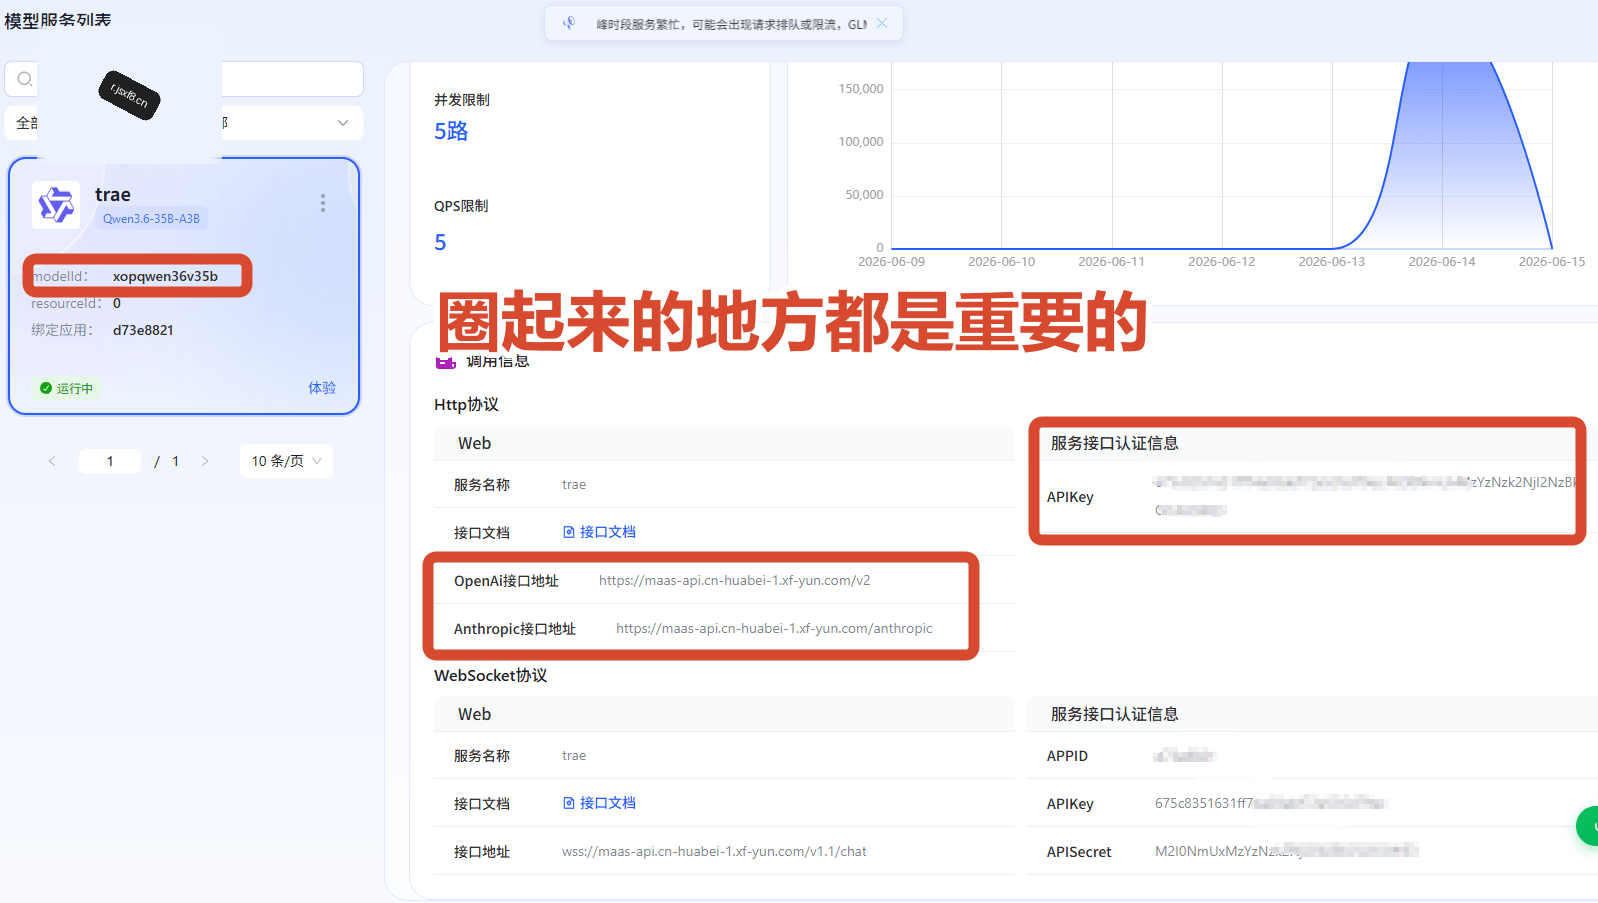Click the WebSocket wss 接口地址 value
The width and height of the screenshot is (1598, 903).
pos(714,851)
